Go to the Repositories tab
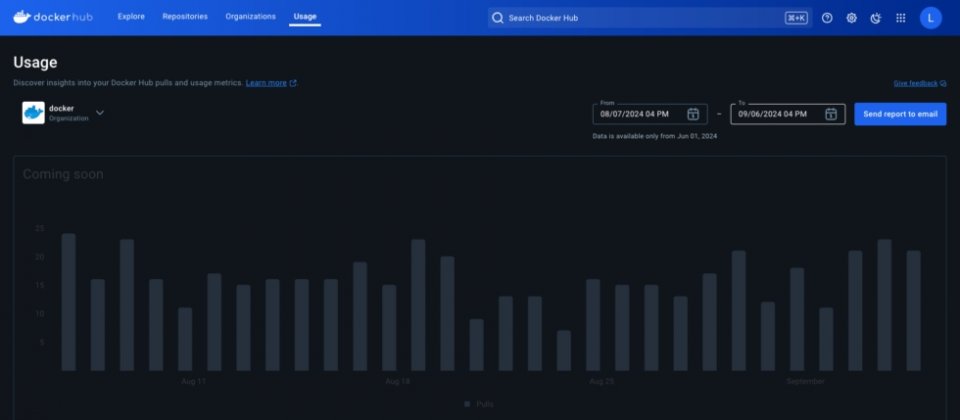The width and height of the screenshot is (960, 420). 185,17
